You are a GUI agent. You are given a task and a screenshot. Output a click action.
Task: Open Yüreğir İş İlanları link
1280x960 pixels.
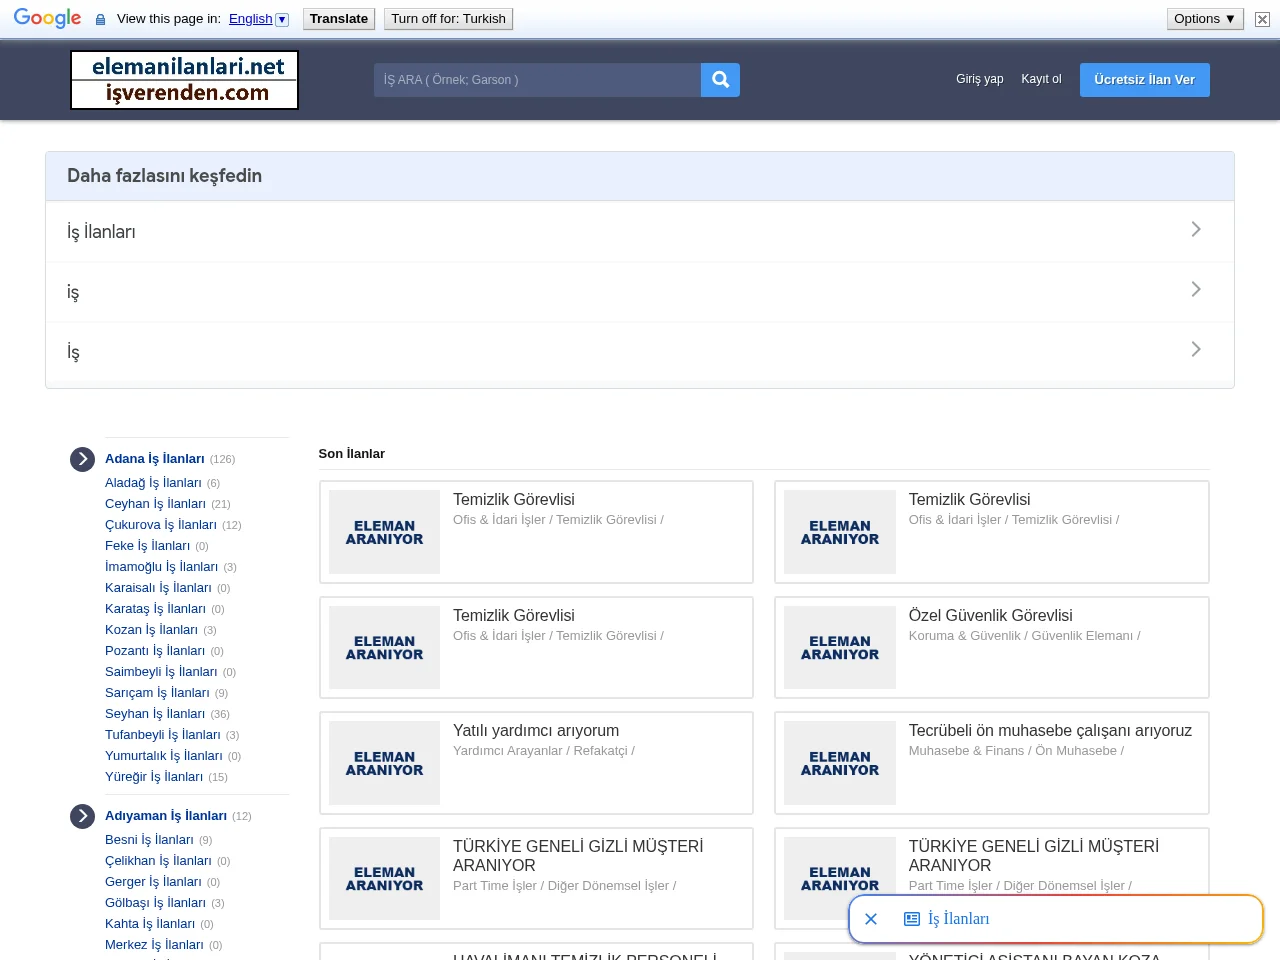click(x=154, y=777)
